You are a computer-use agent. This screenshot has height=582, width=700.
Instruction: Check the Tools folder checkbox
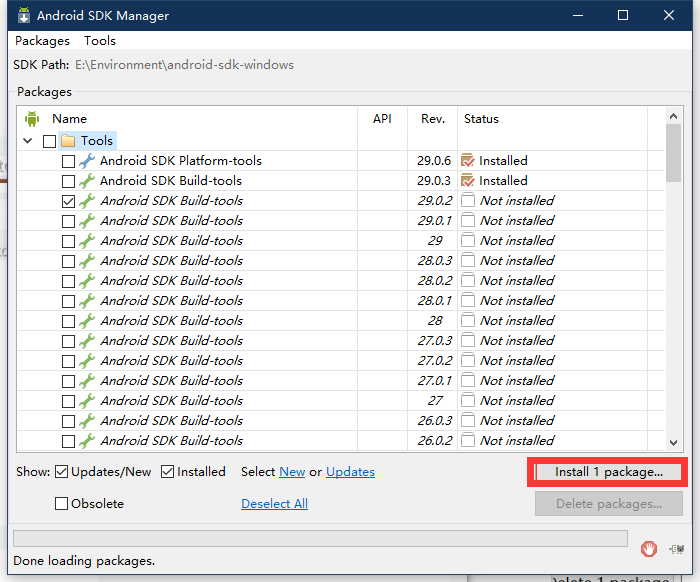pos(49,141)
